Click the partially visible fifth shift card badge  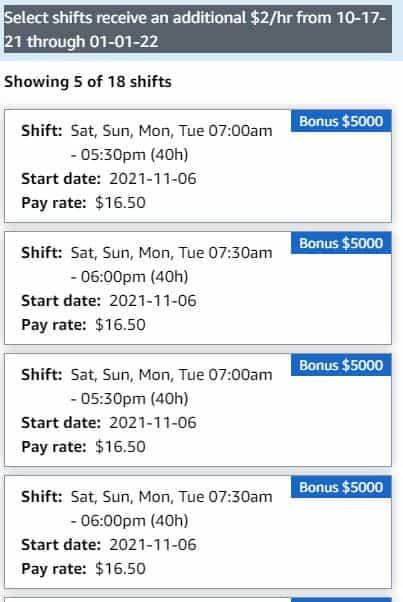coord(341,600)
